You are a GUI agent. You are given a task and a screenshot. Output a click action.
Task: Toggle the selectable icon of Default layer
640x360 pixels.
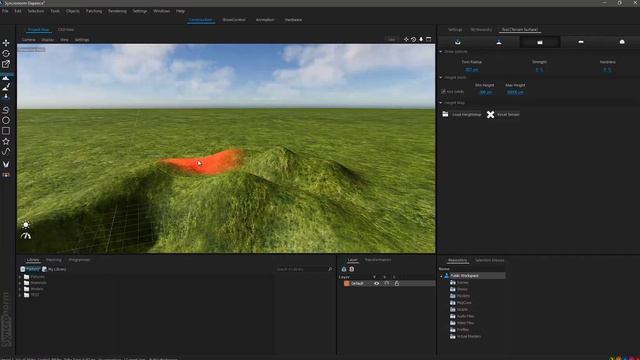click(x=386, y=283)
